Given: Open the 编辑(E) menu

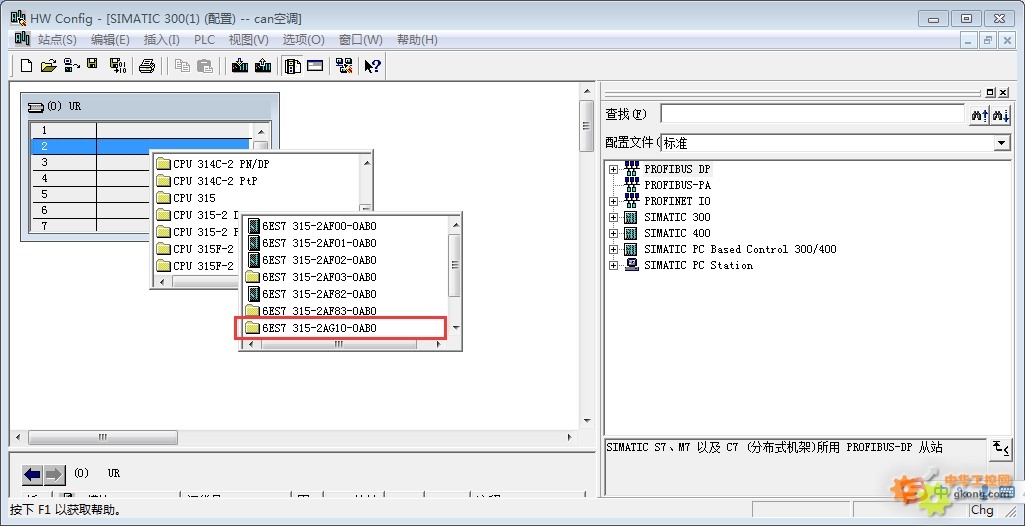Looking at the screenshot, I should tap(110, 40).
